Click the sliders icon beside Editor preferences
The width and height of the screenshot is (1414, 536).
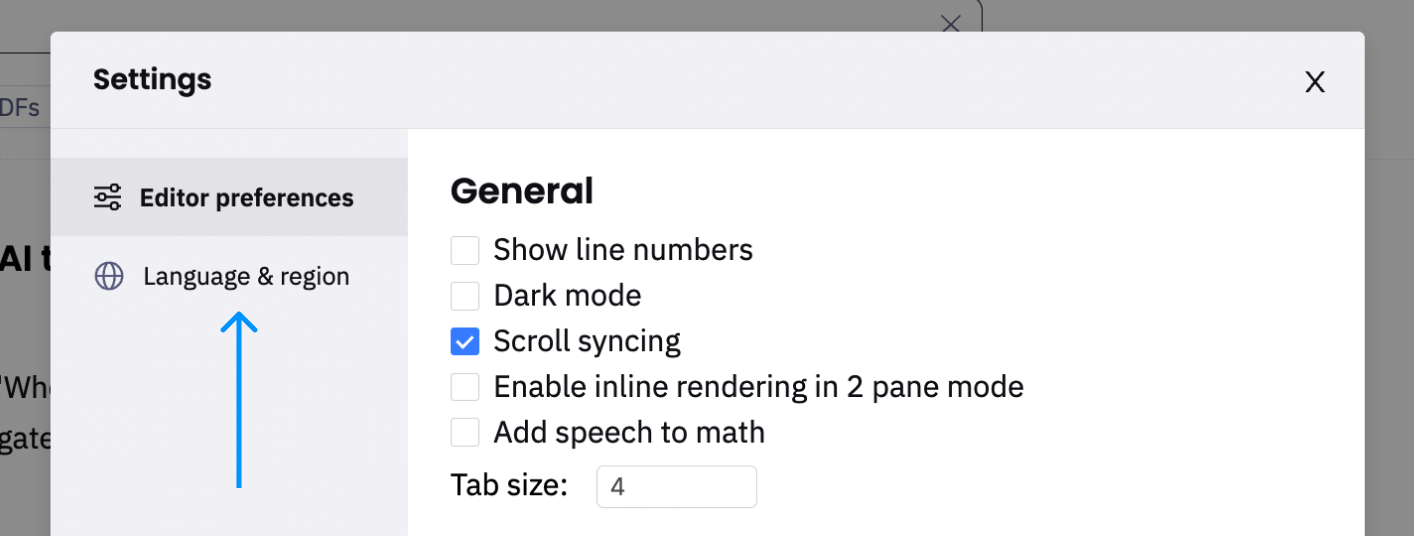point(108,197)
